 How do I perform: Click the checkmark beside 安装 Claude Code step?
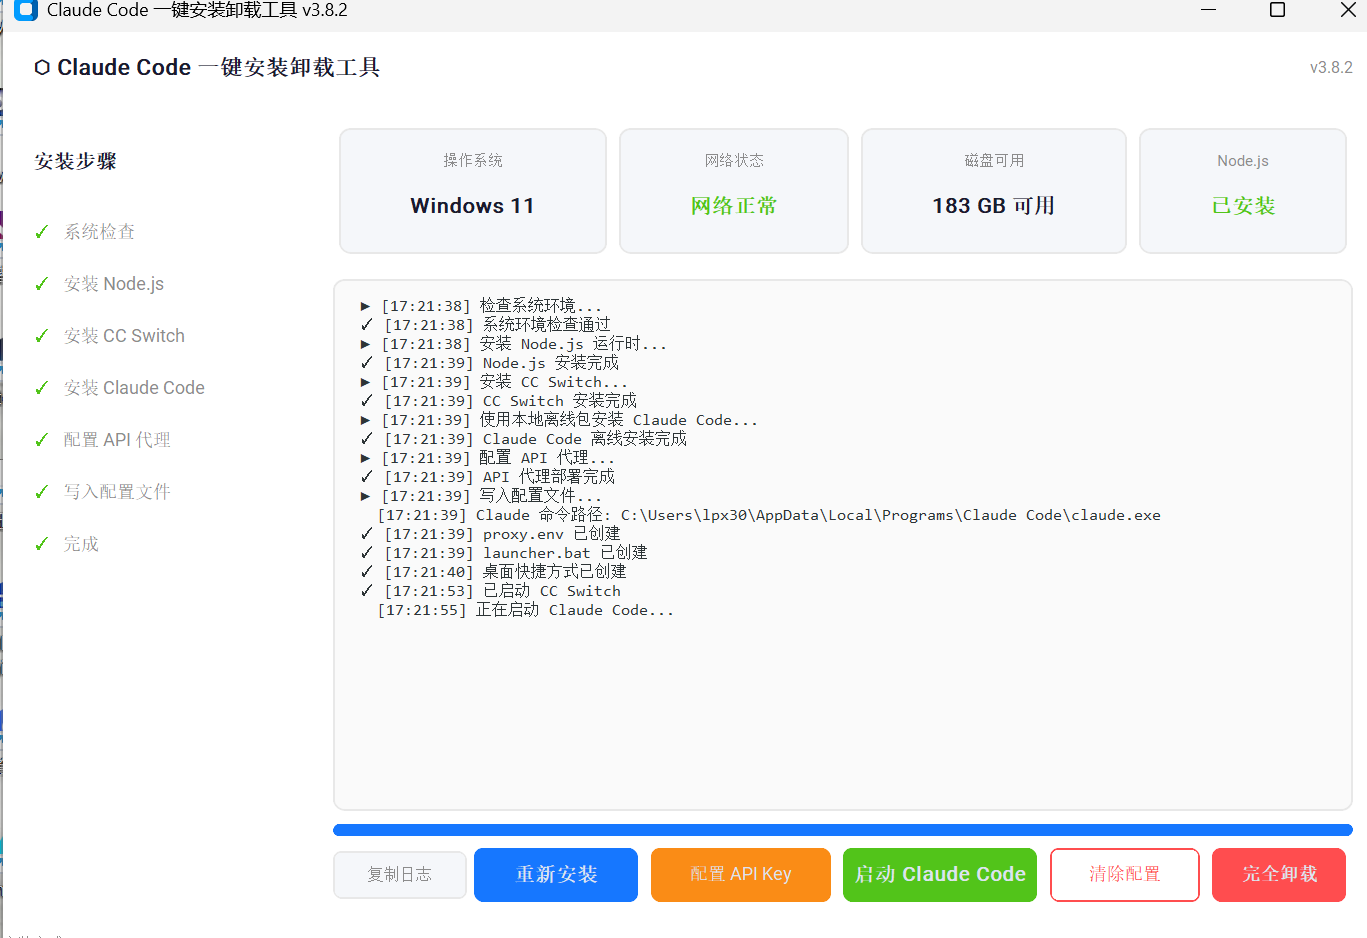click(x=42, y=388)
